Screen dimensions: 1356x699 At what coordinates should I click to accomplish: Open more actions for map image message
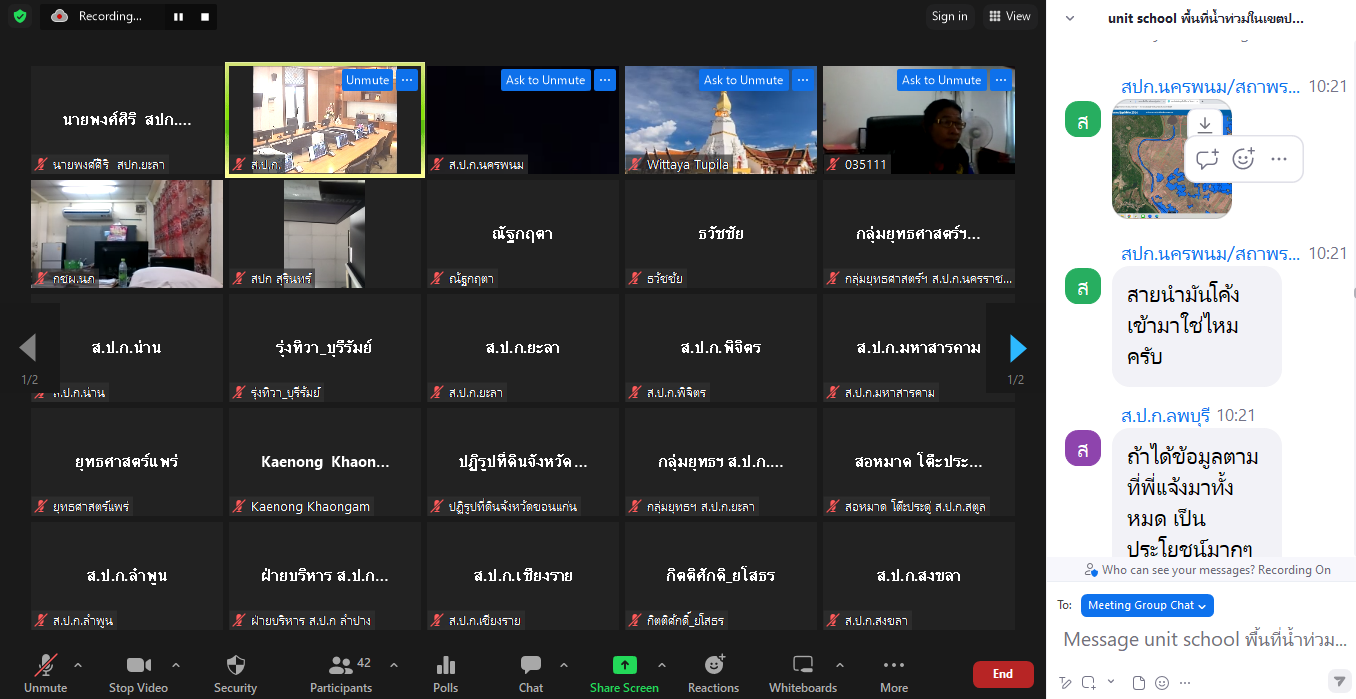coord(1279,159)
